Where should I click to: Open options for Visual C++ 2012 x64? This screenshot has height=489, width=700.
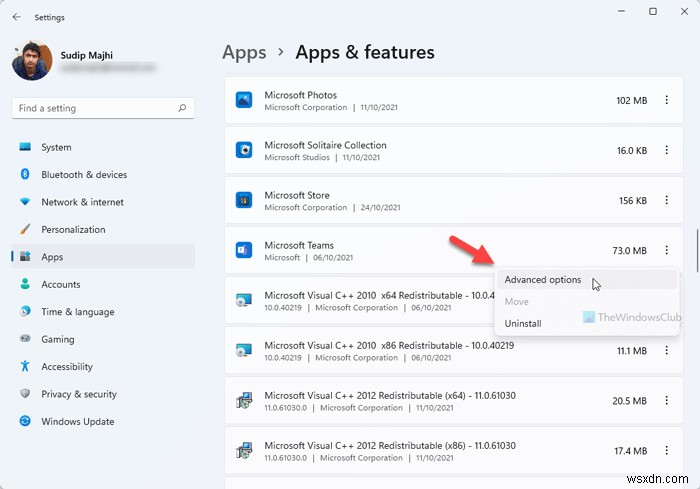coord(667,400)
